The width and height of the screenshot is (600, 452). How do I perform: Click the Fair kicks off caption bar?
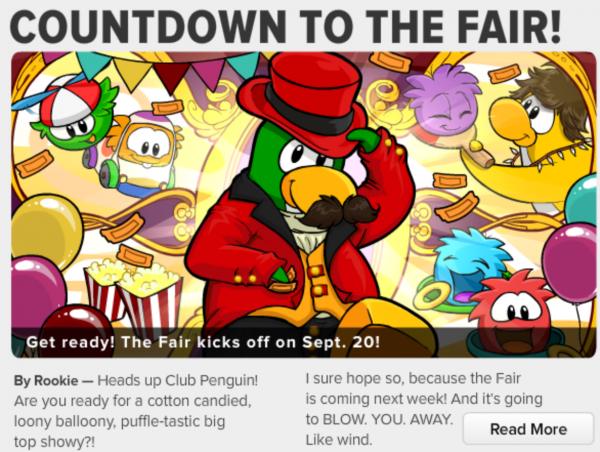coord(304,342)
